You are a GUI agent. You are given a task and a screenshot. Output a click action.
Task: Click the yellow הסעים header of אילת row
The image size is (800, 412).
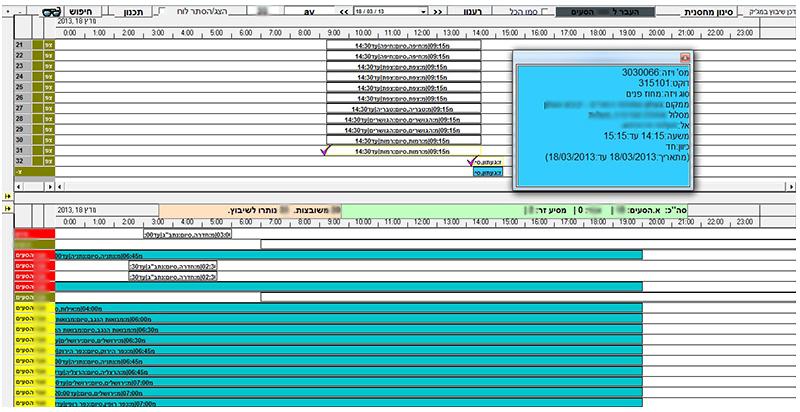click(x=35, y=308)
